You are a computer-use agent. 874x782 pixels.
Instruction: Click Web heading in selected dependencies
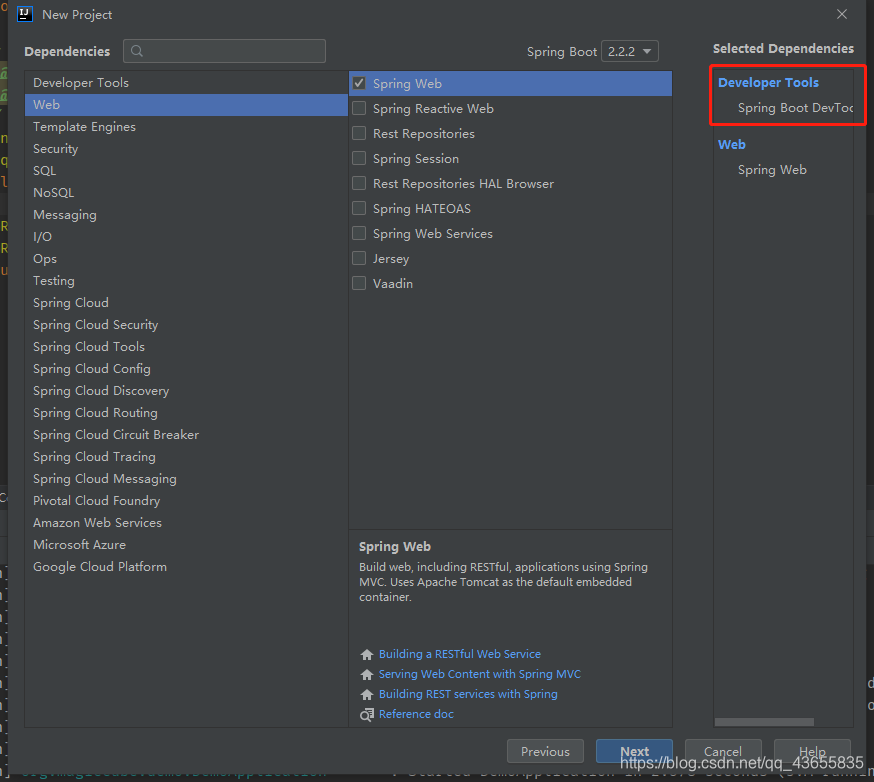[x=731, y=145]
